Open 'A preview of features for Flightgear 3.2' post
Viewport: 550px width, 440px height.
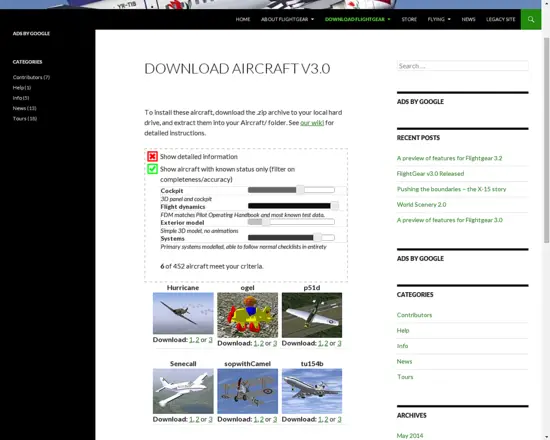[449, 158]
